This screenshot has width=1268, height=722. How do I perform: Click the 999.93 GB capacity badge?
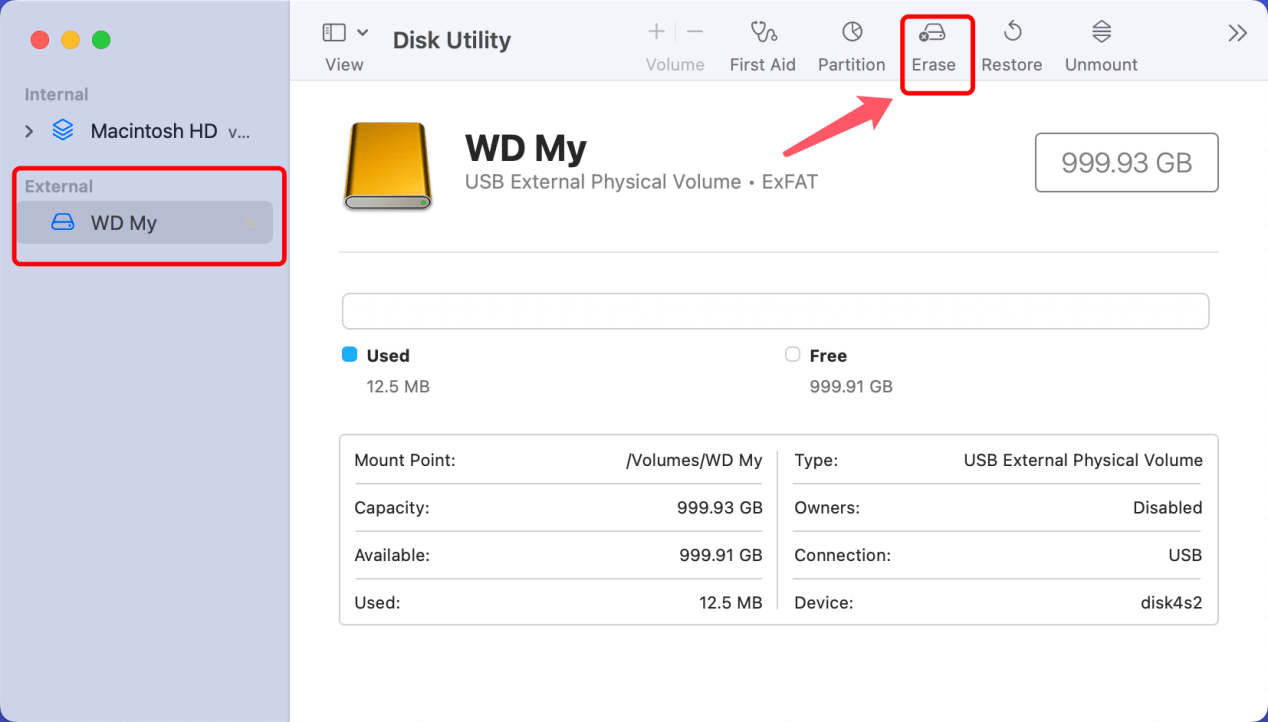point(1126,162)
